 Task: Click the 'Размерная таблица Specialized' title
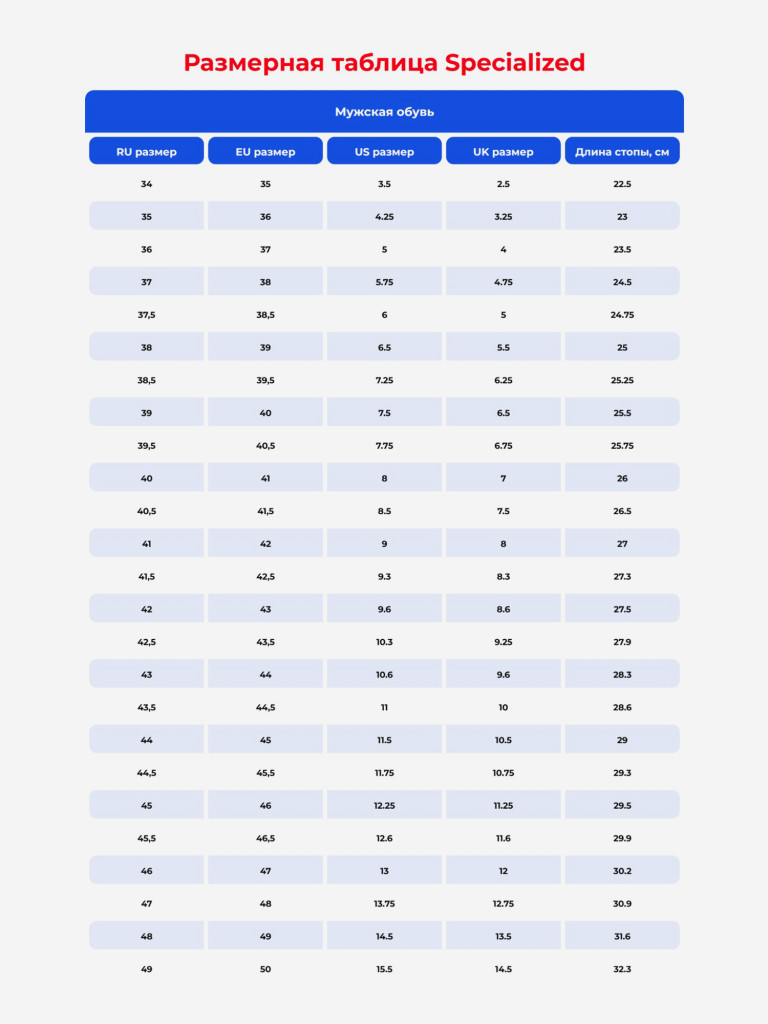pyautogui.click(x=384, y=63)
